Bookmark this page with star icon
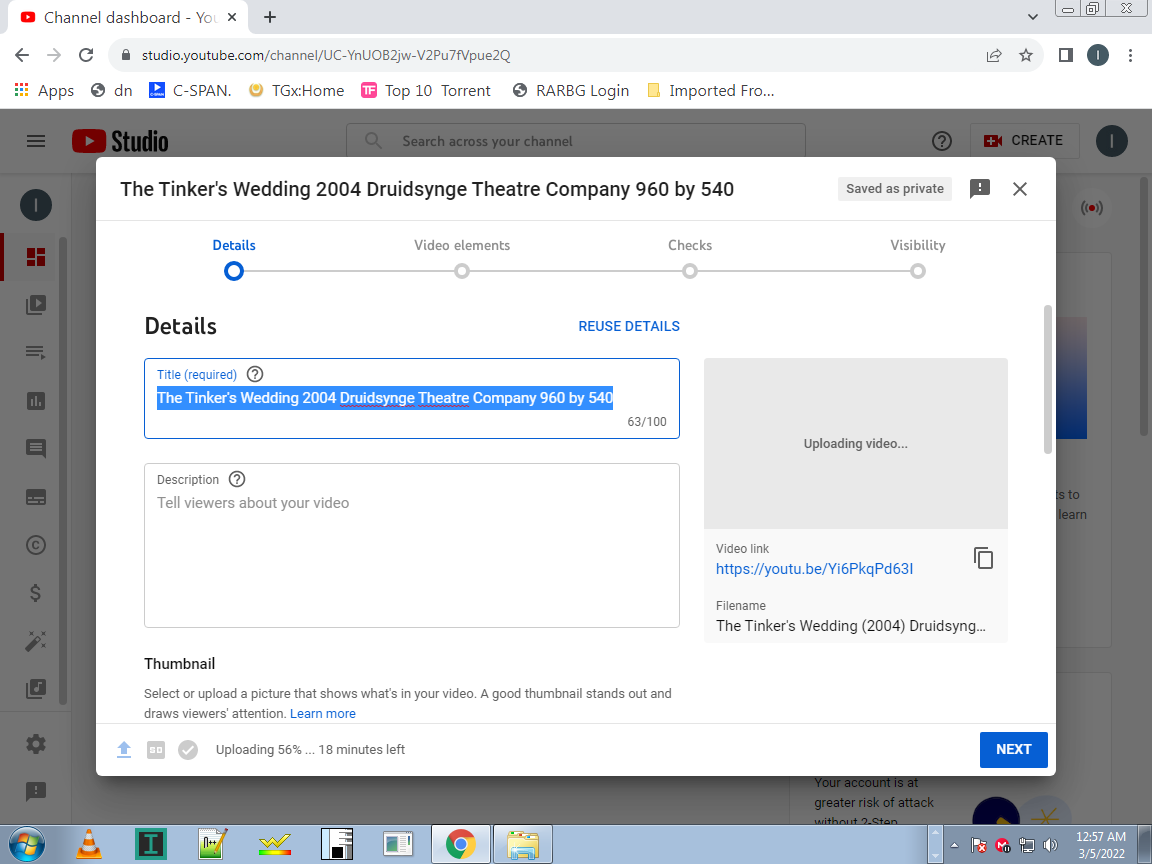The height and width of the screenshot is (864, 1152). [1026, 55]
